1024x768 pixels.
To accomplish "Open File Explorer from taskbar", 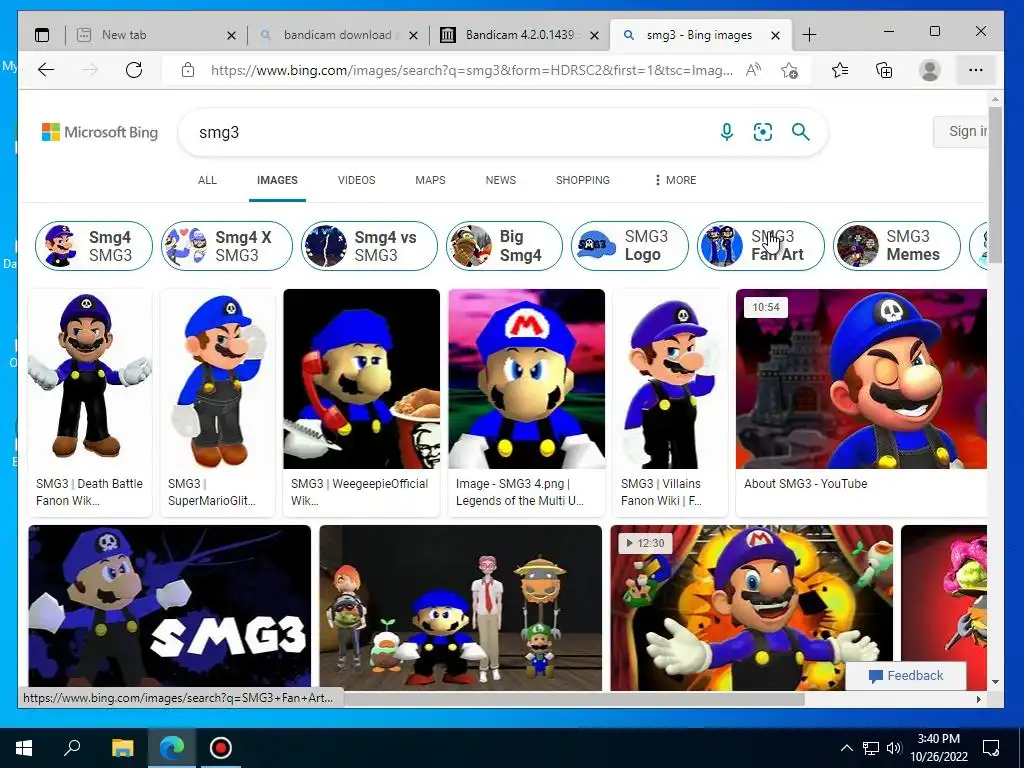I will tap(122, 748).
